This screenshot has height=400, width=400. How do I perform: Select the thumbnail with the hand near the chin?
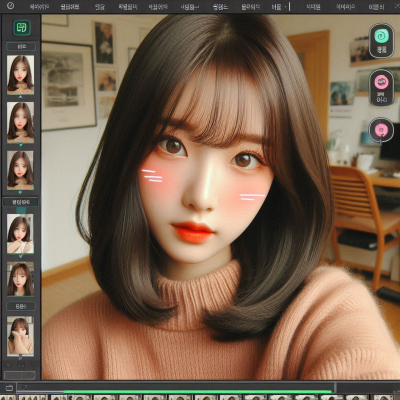[20, 234]
